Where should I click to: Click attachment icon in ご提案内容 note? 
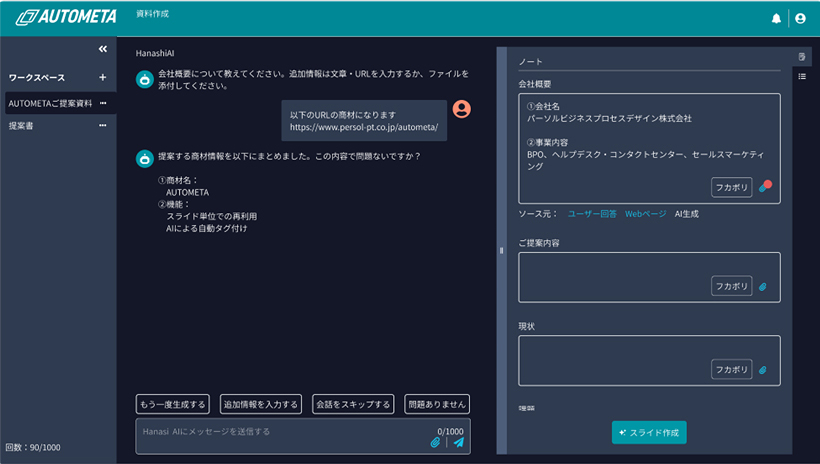(x=762, y=286)
